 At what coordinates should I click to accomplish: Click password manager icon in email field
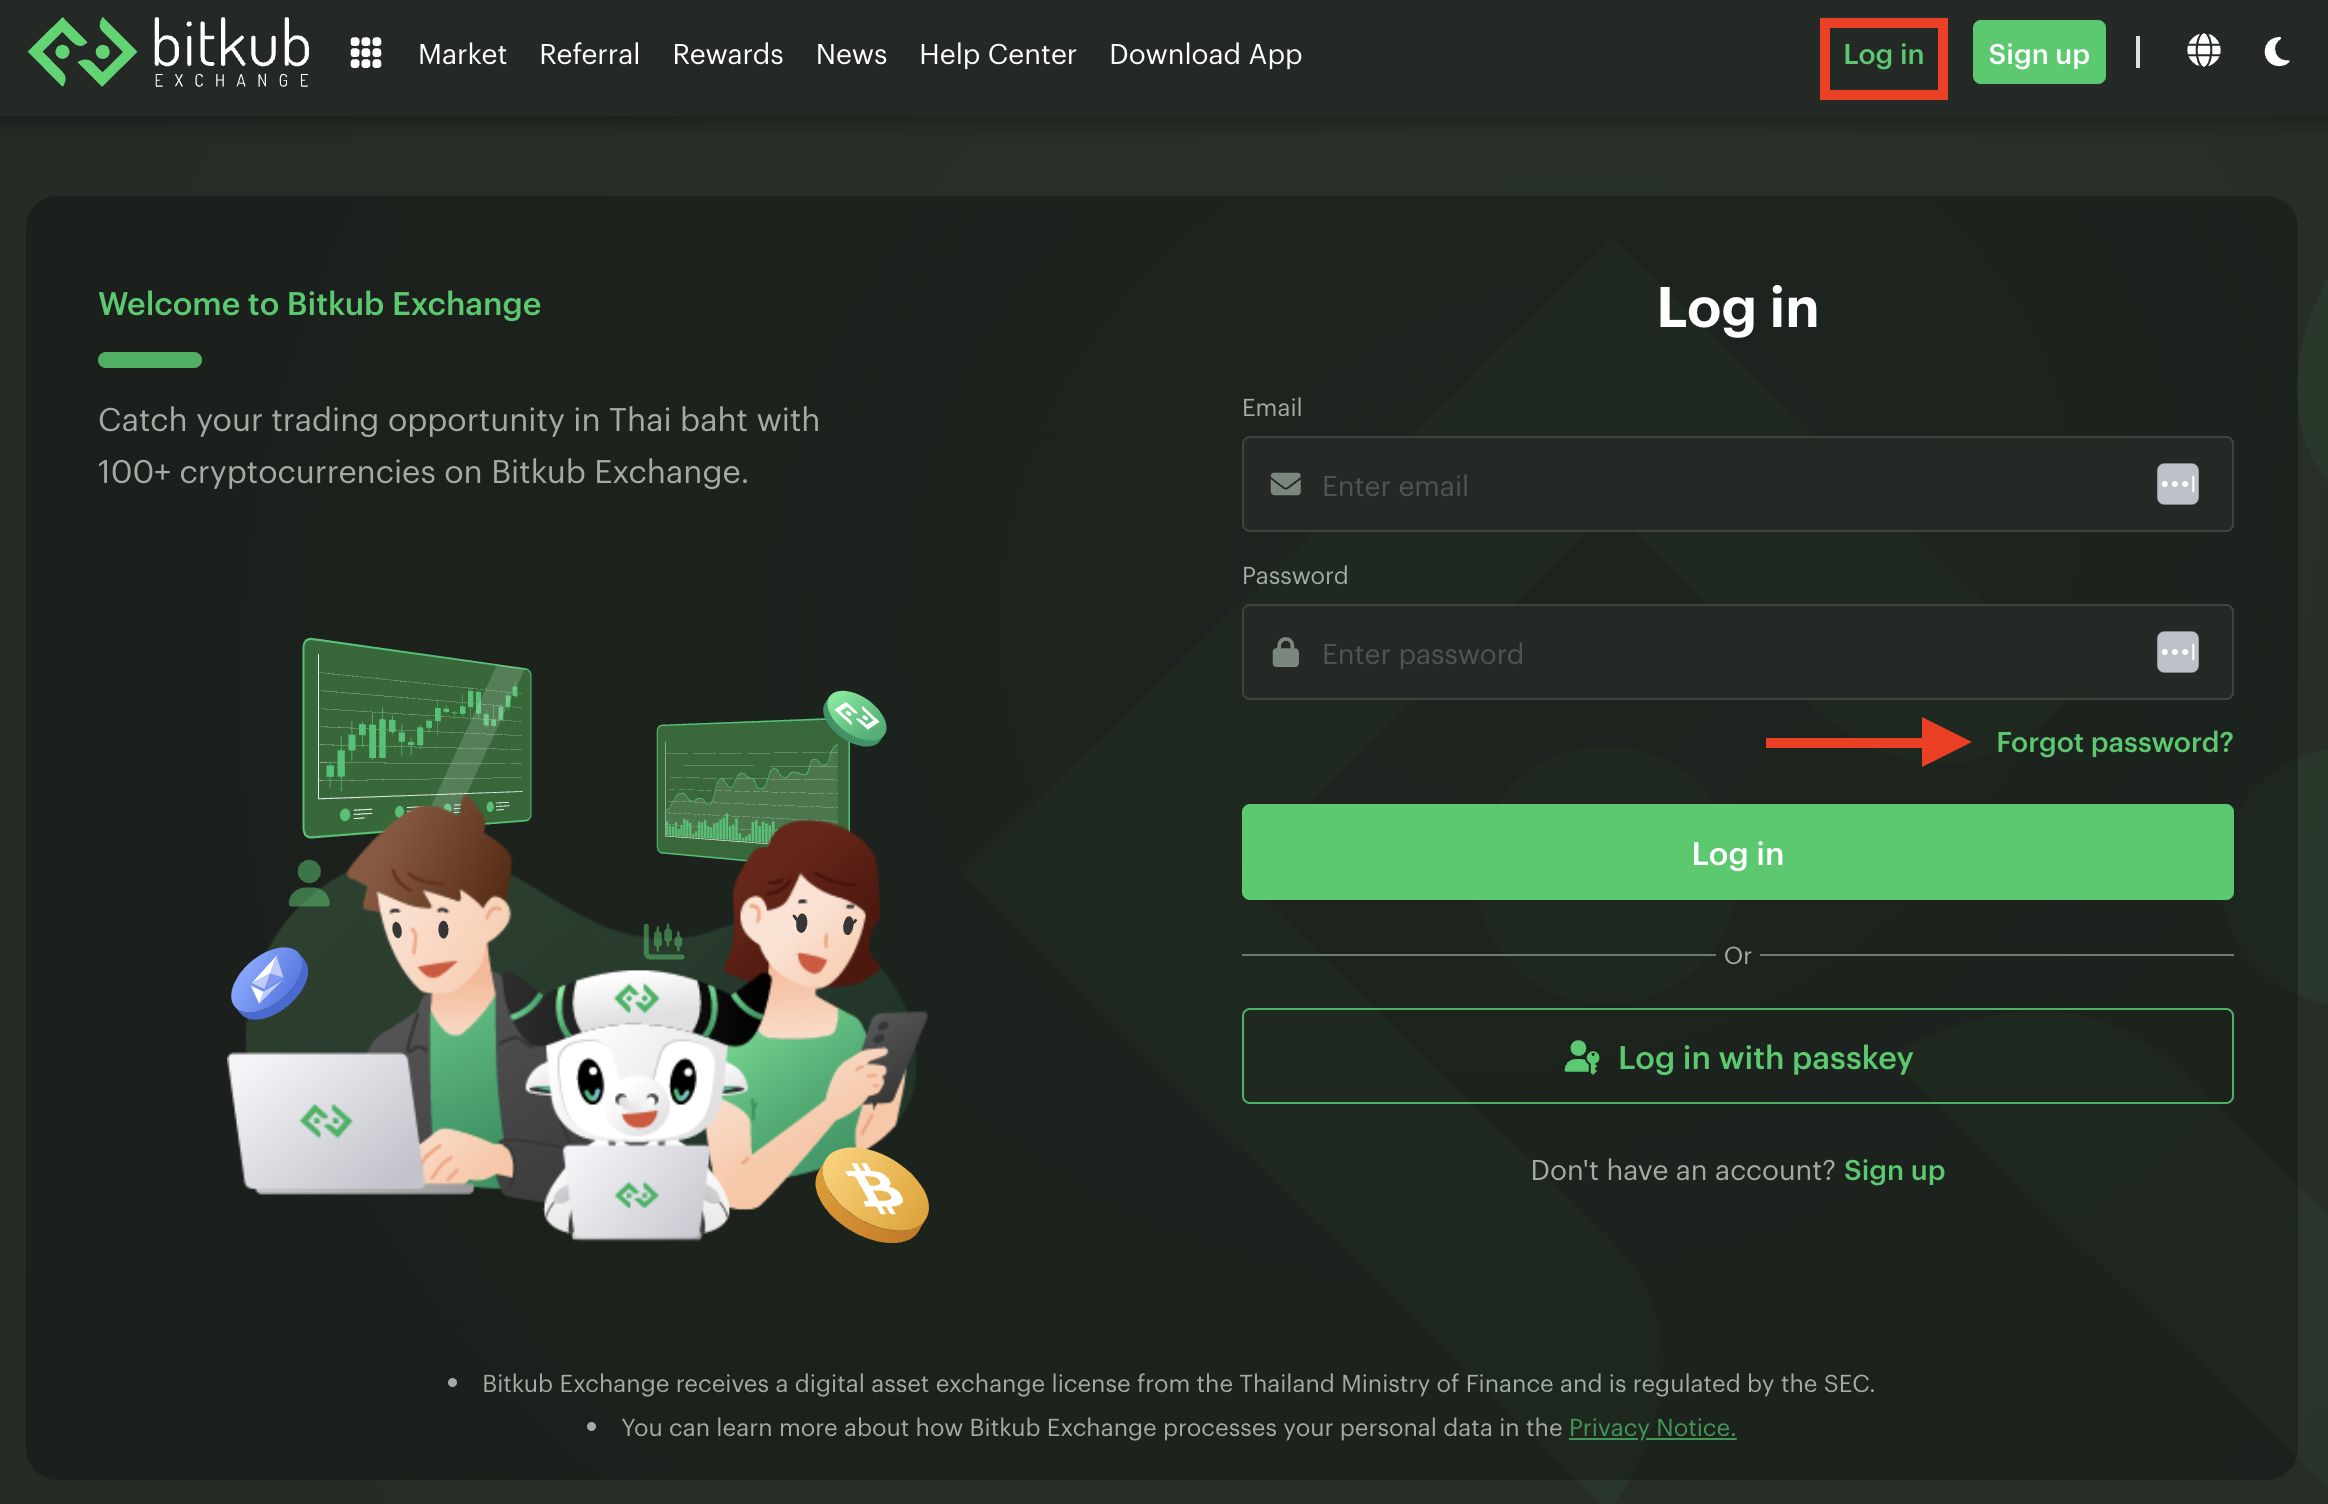(x=2177, y=485)
